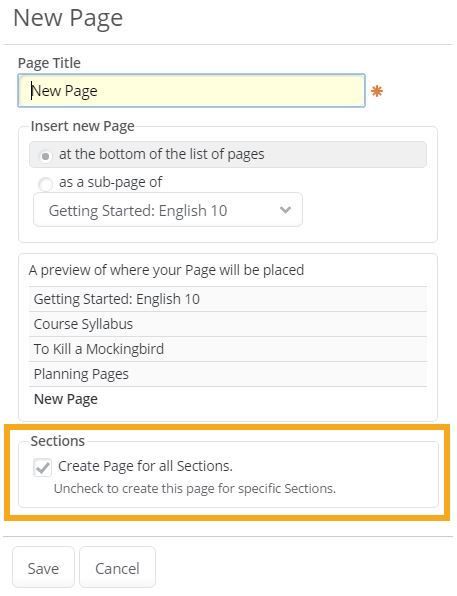Click the Cancel button
The image size is (457, 596).
pos(117,567)
